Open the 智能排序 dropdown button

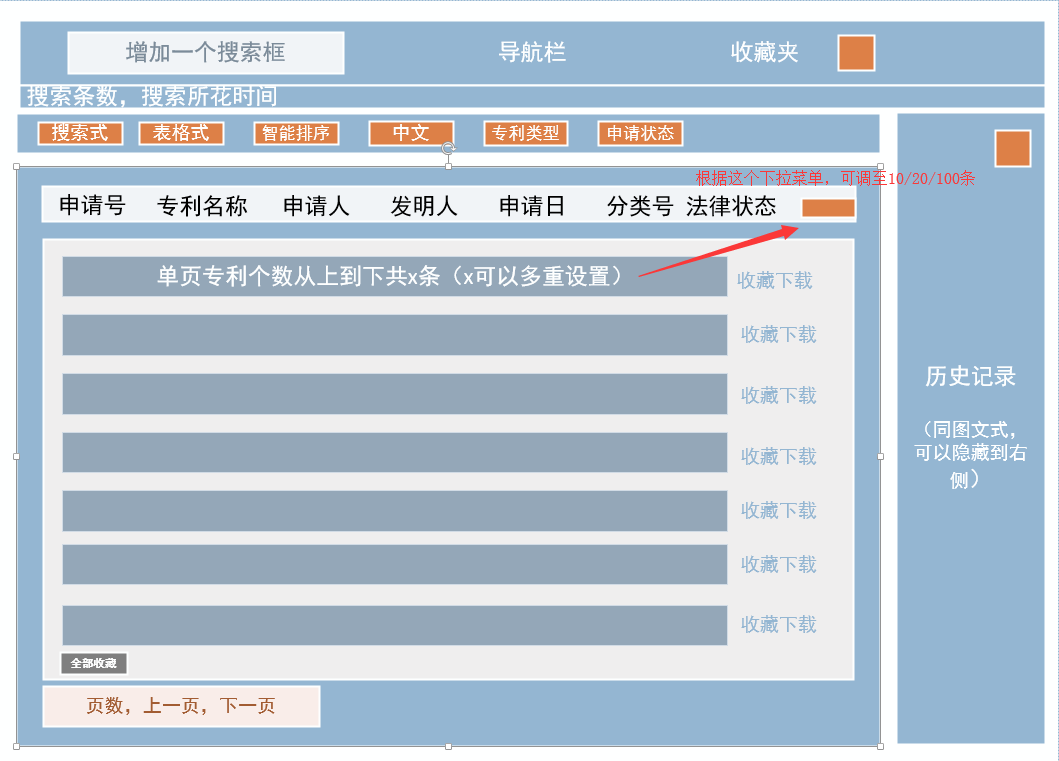pyautogui.click(x=296, y=133)
